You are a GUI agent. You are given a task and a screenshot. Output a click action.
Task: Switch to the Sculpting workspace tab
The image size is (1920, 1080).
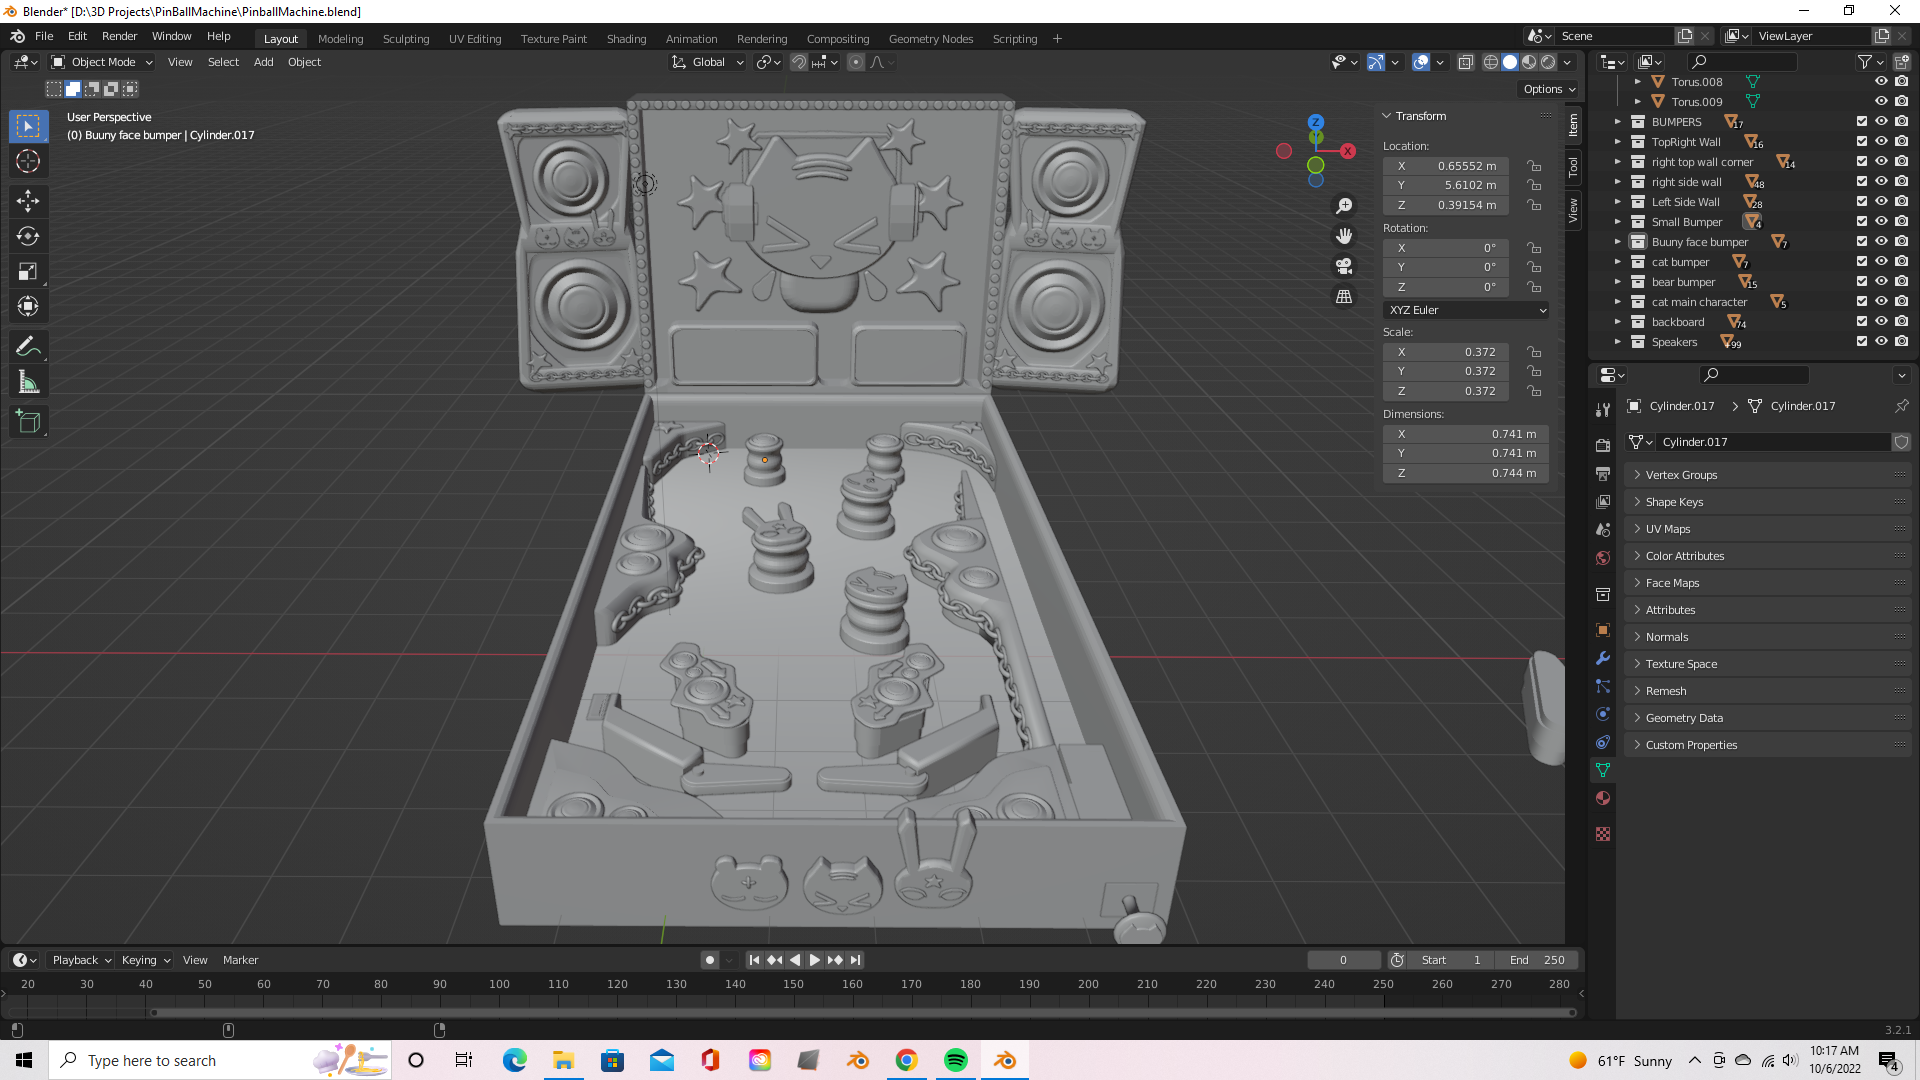click(405, 39)
